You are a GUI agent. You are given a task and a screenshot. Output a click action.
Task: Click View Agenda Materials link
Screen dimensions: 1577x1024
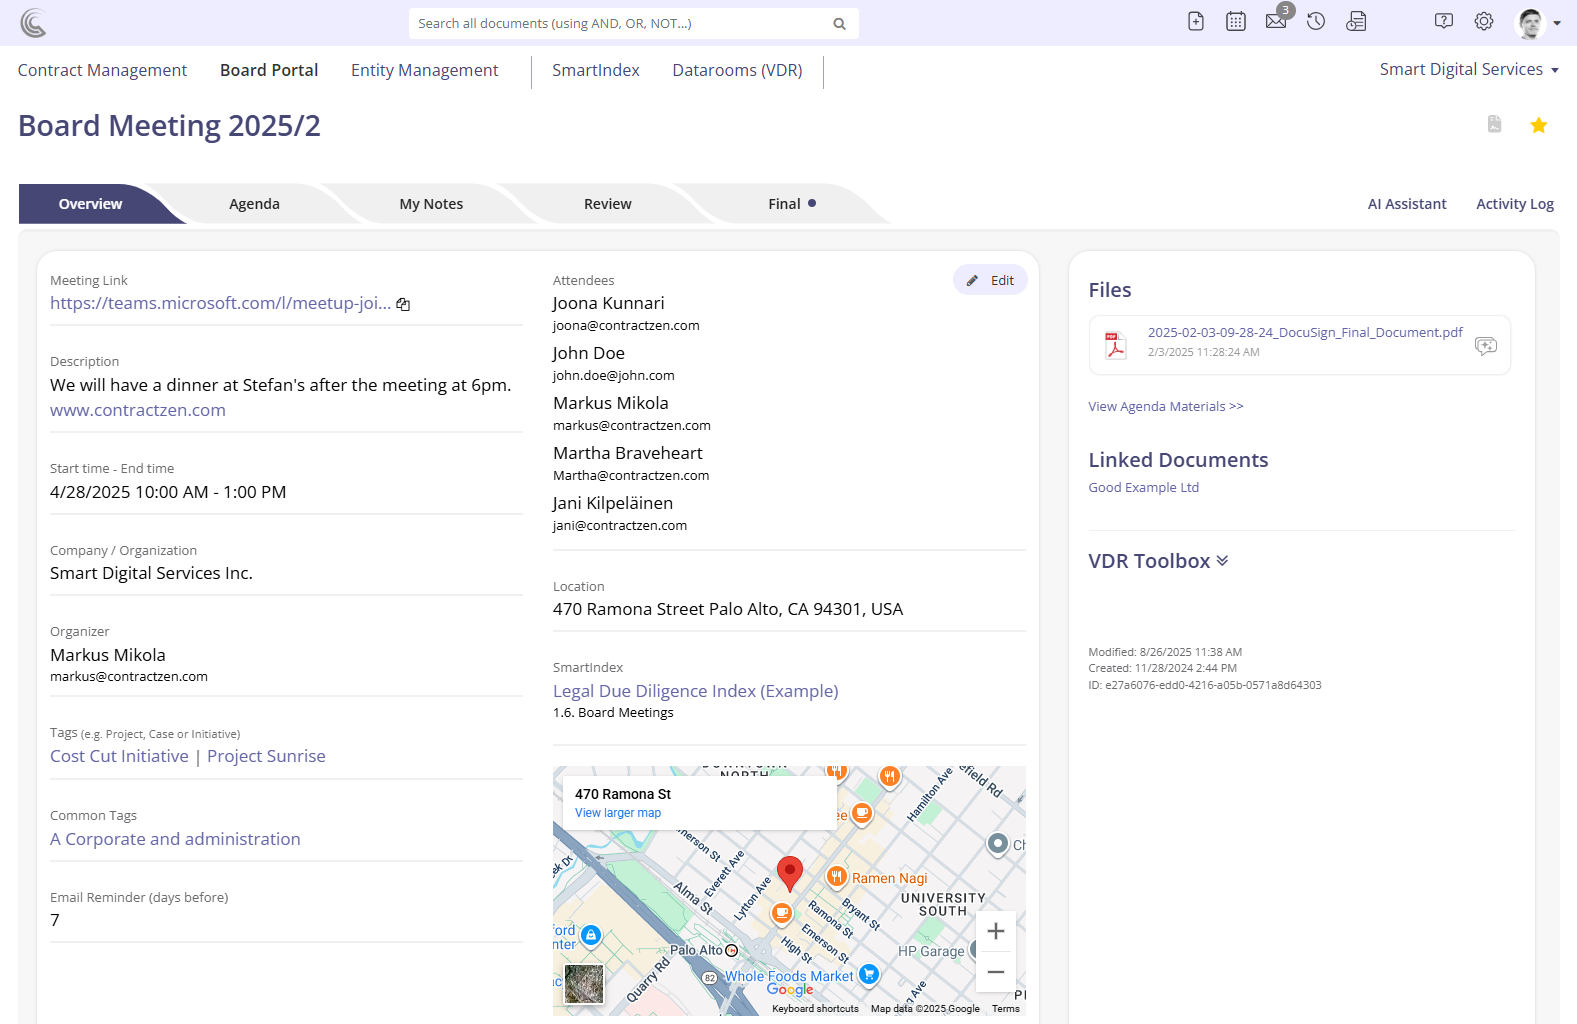pos(1166,406)
